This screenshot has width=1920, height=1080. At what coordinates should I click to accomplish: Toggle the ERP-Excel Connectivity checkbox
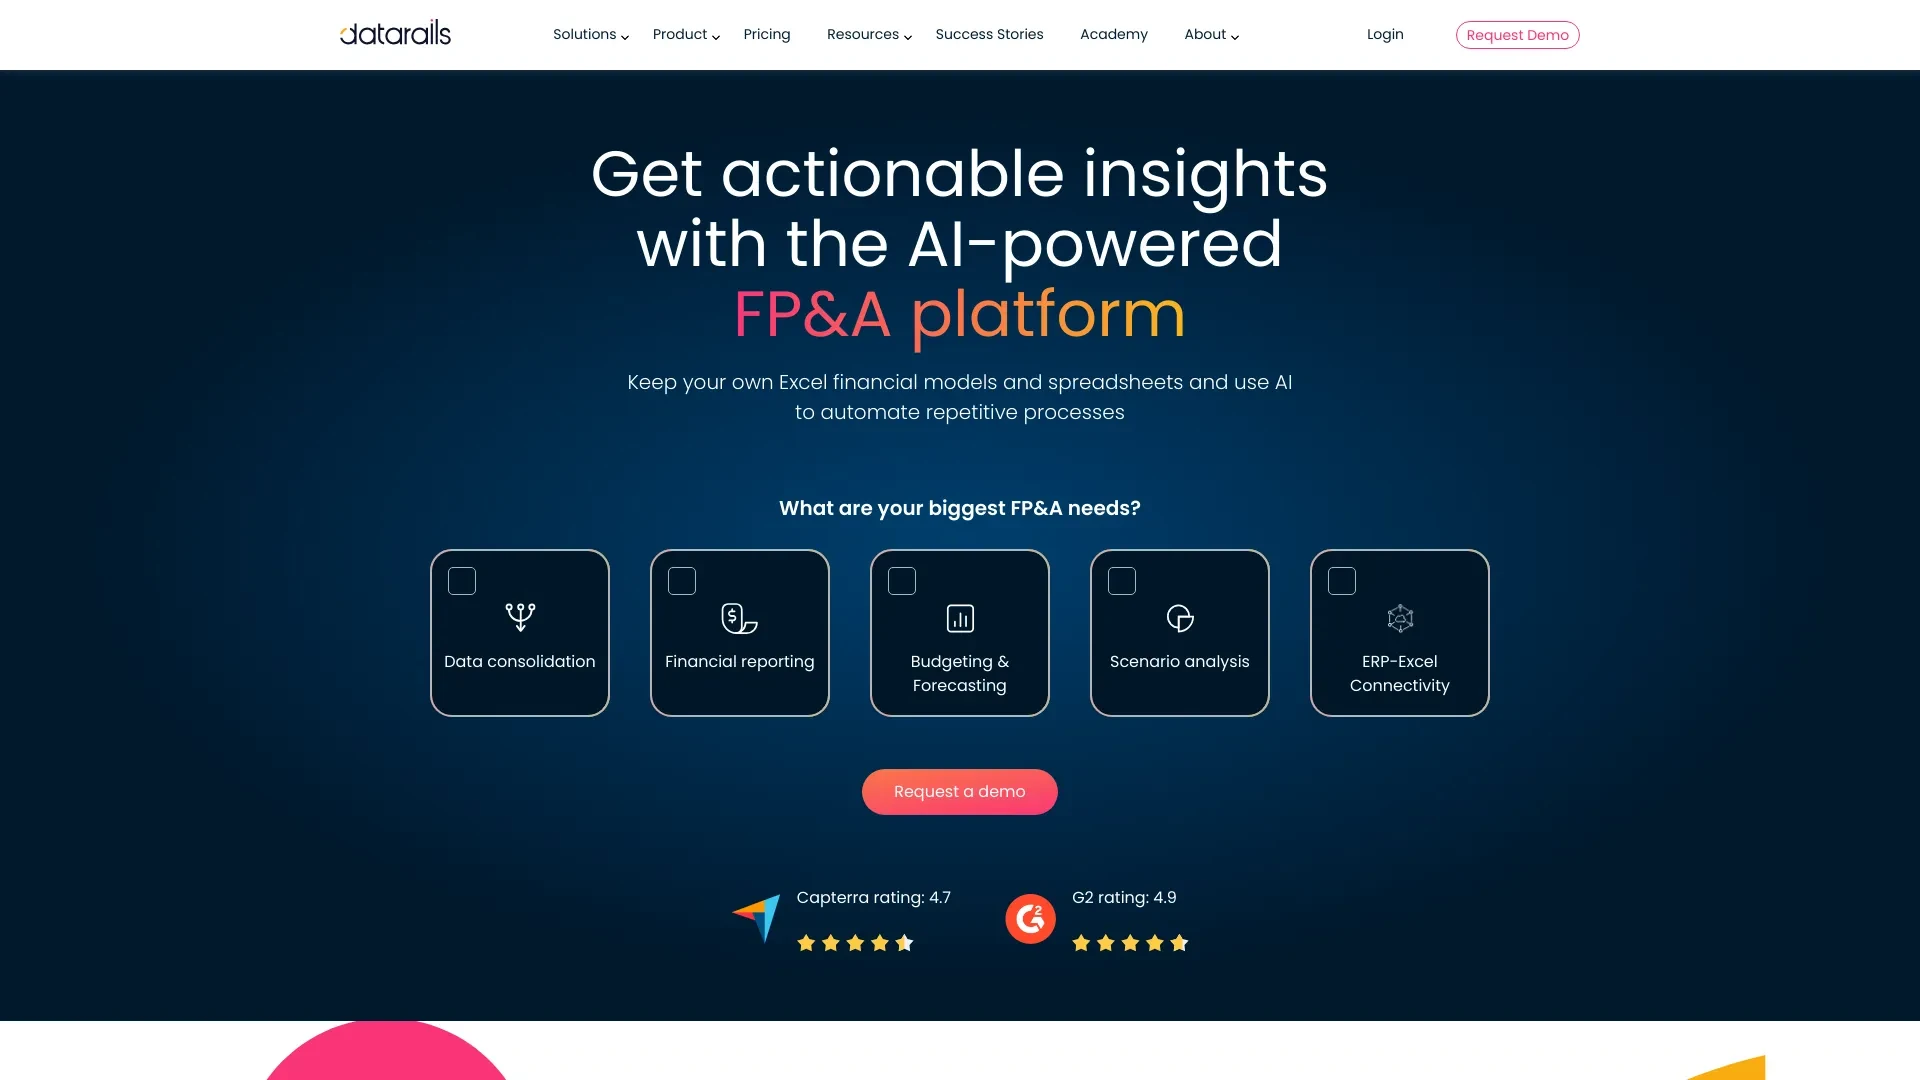(1342, 580)
